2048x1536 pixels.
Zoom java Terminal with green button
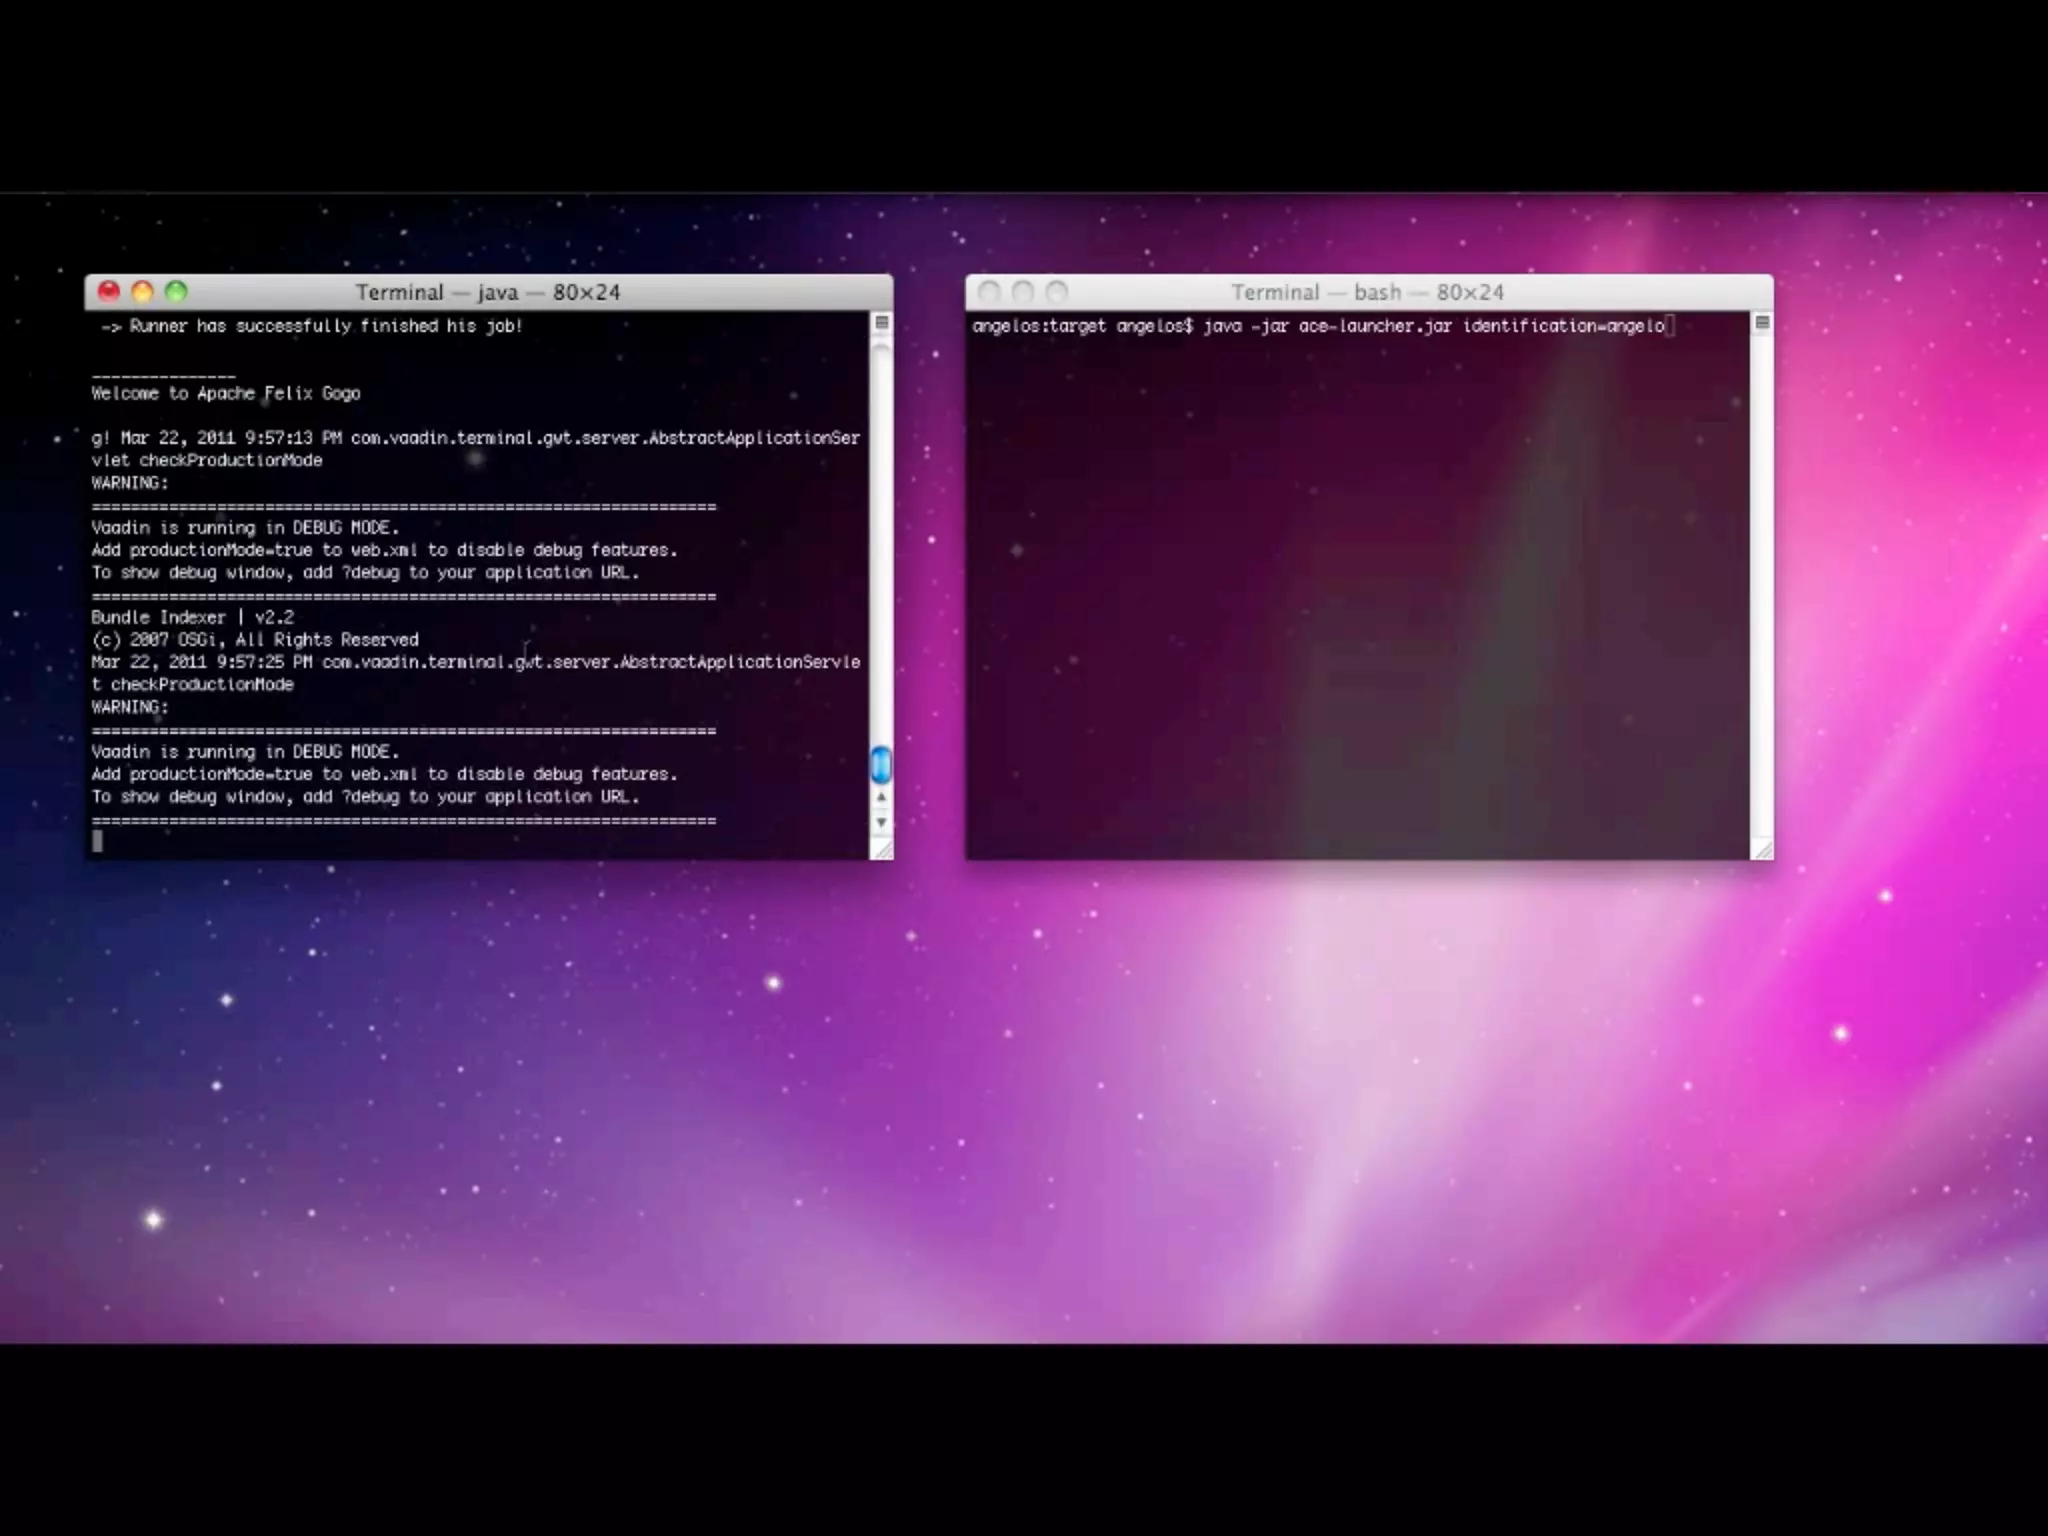coord(176,292)
